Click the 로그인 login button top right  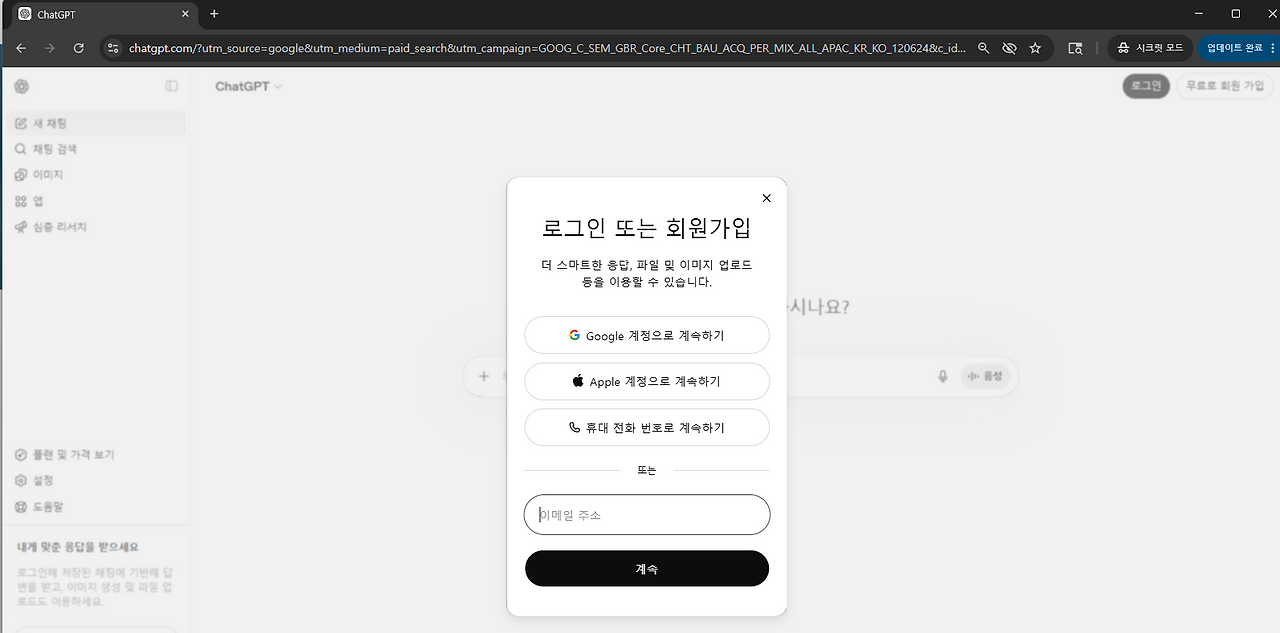tap(1146, 86)
